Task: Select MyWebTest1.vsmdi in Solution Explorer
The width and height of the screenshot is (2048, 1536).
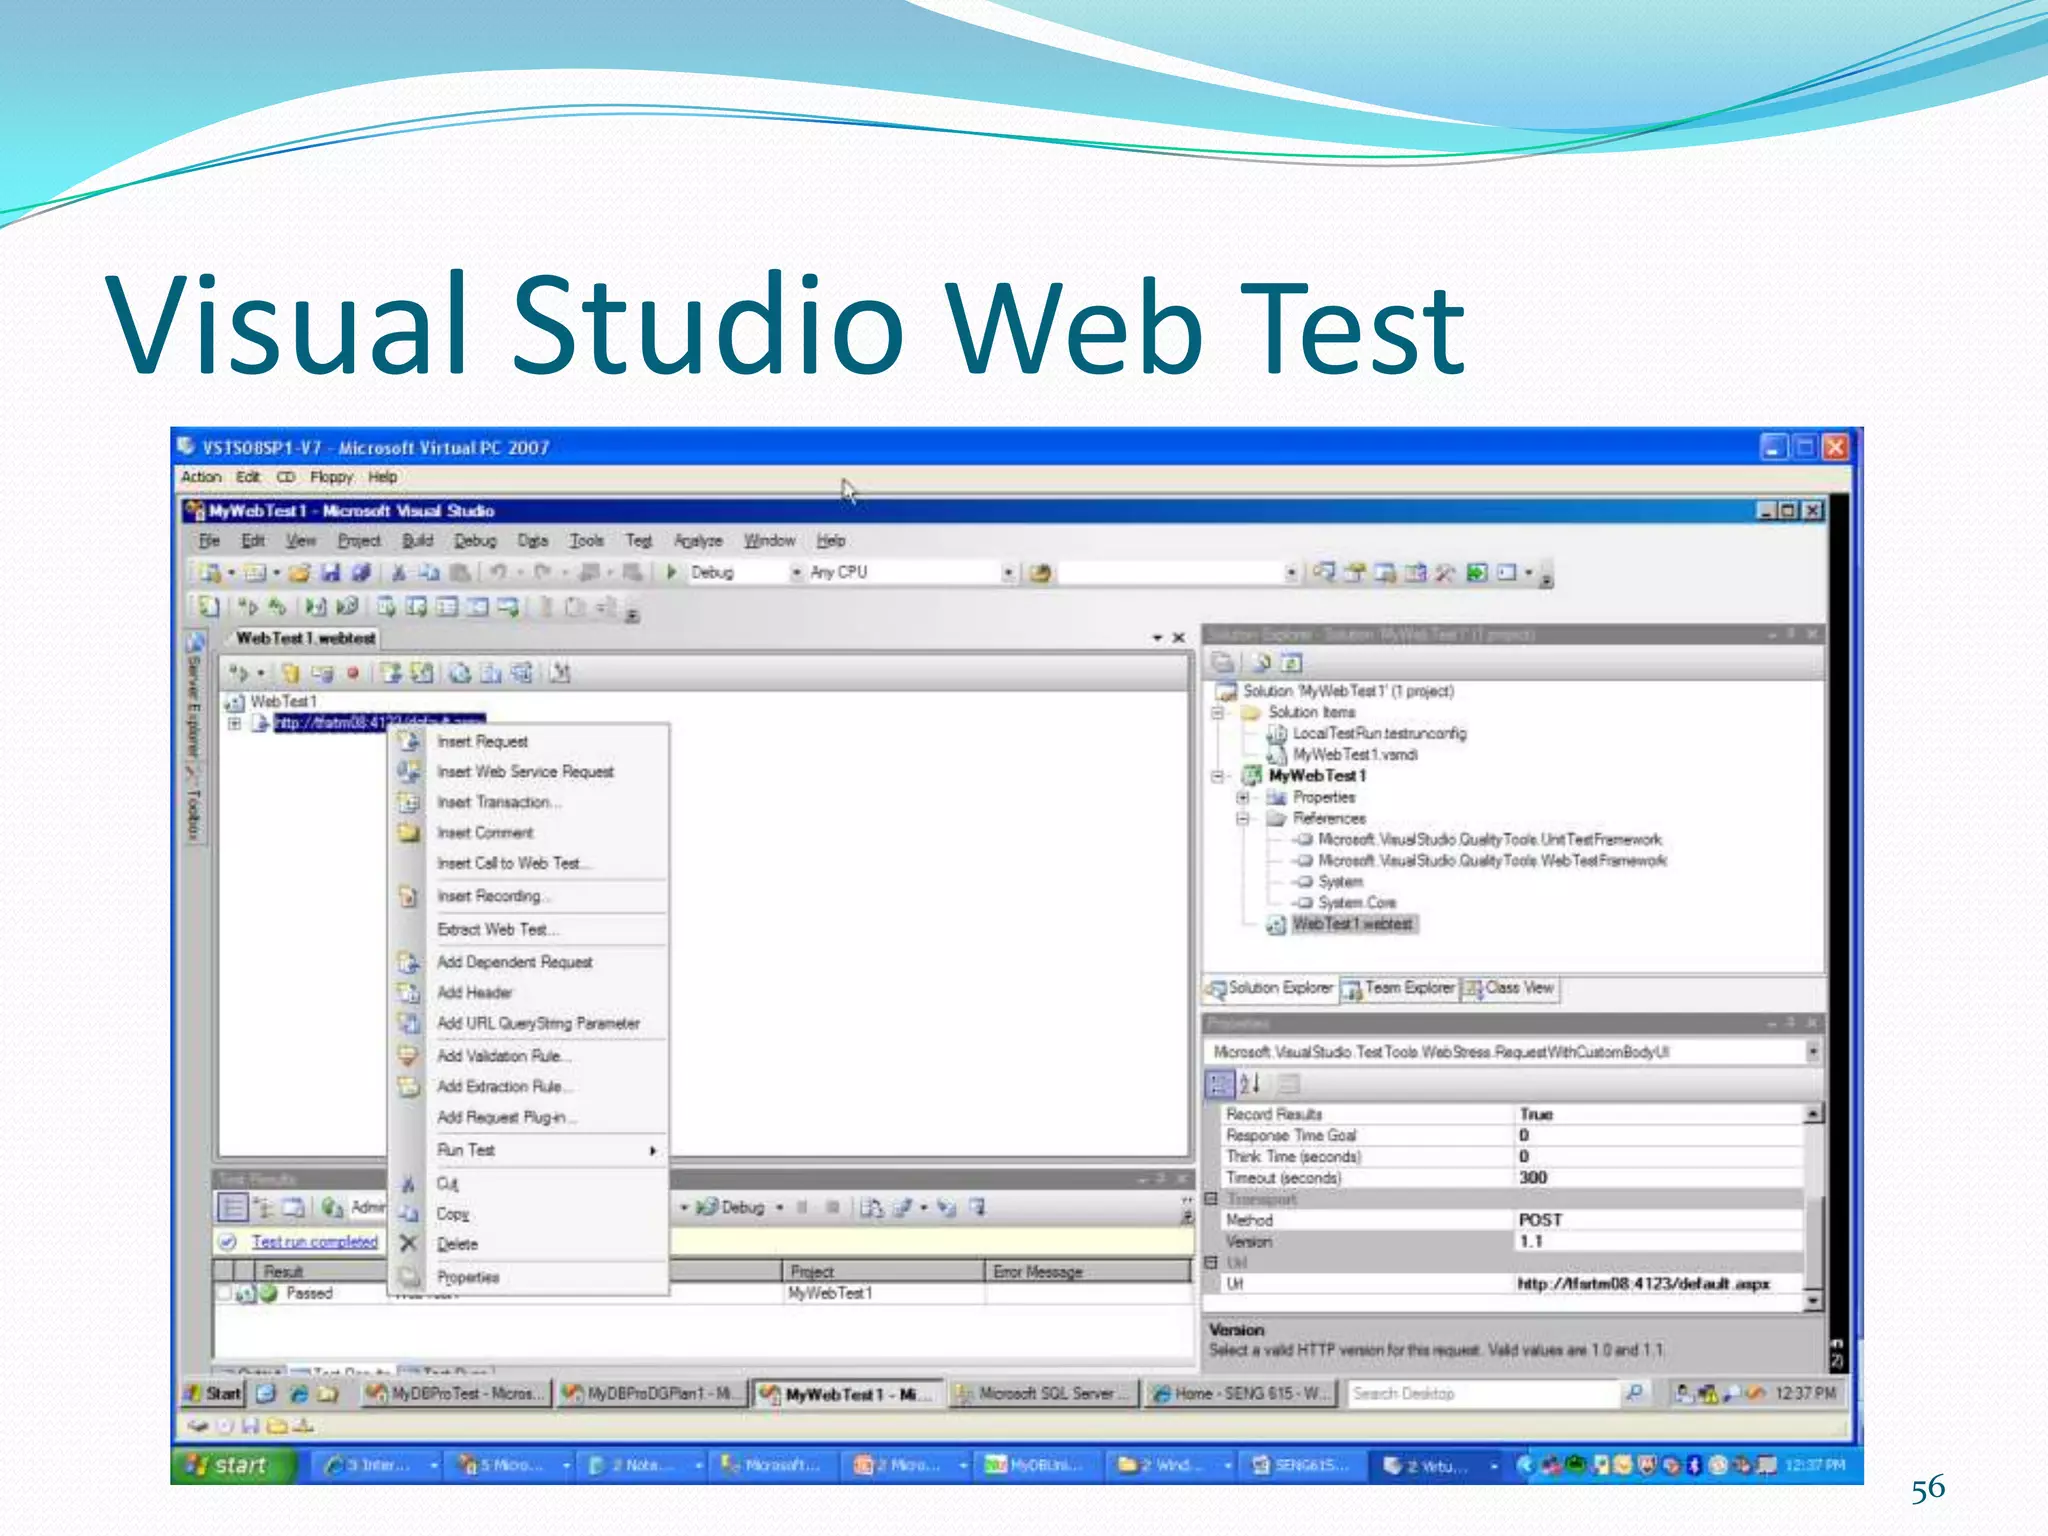Action: pos(1355,754)
